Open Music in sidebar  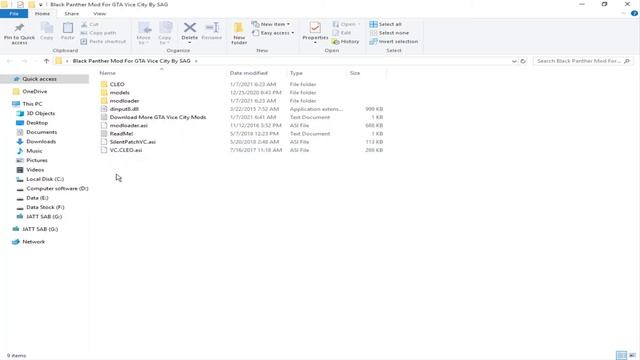(x=34, y=151)
